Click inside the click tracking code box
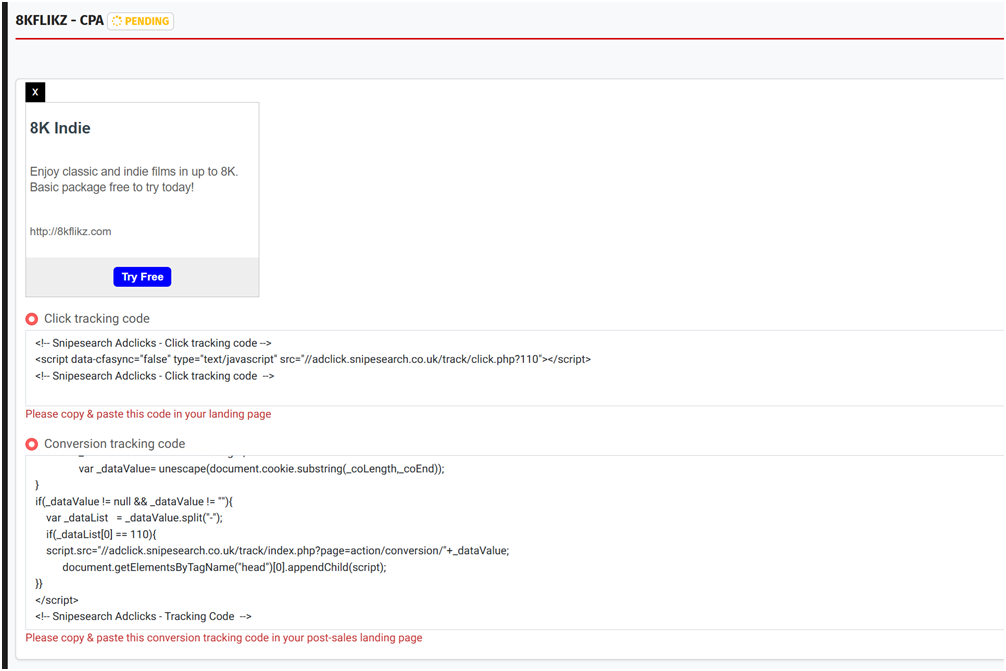The width and height of the screenshot is (1006, 671). click(500, 392)
